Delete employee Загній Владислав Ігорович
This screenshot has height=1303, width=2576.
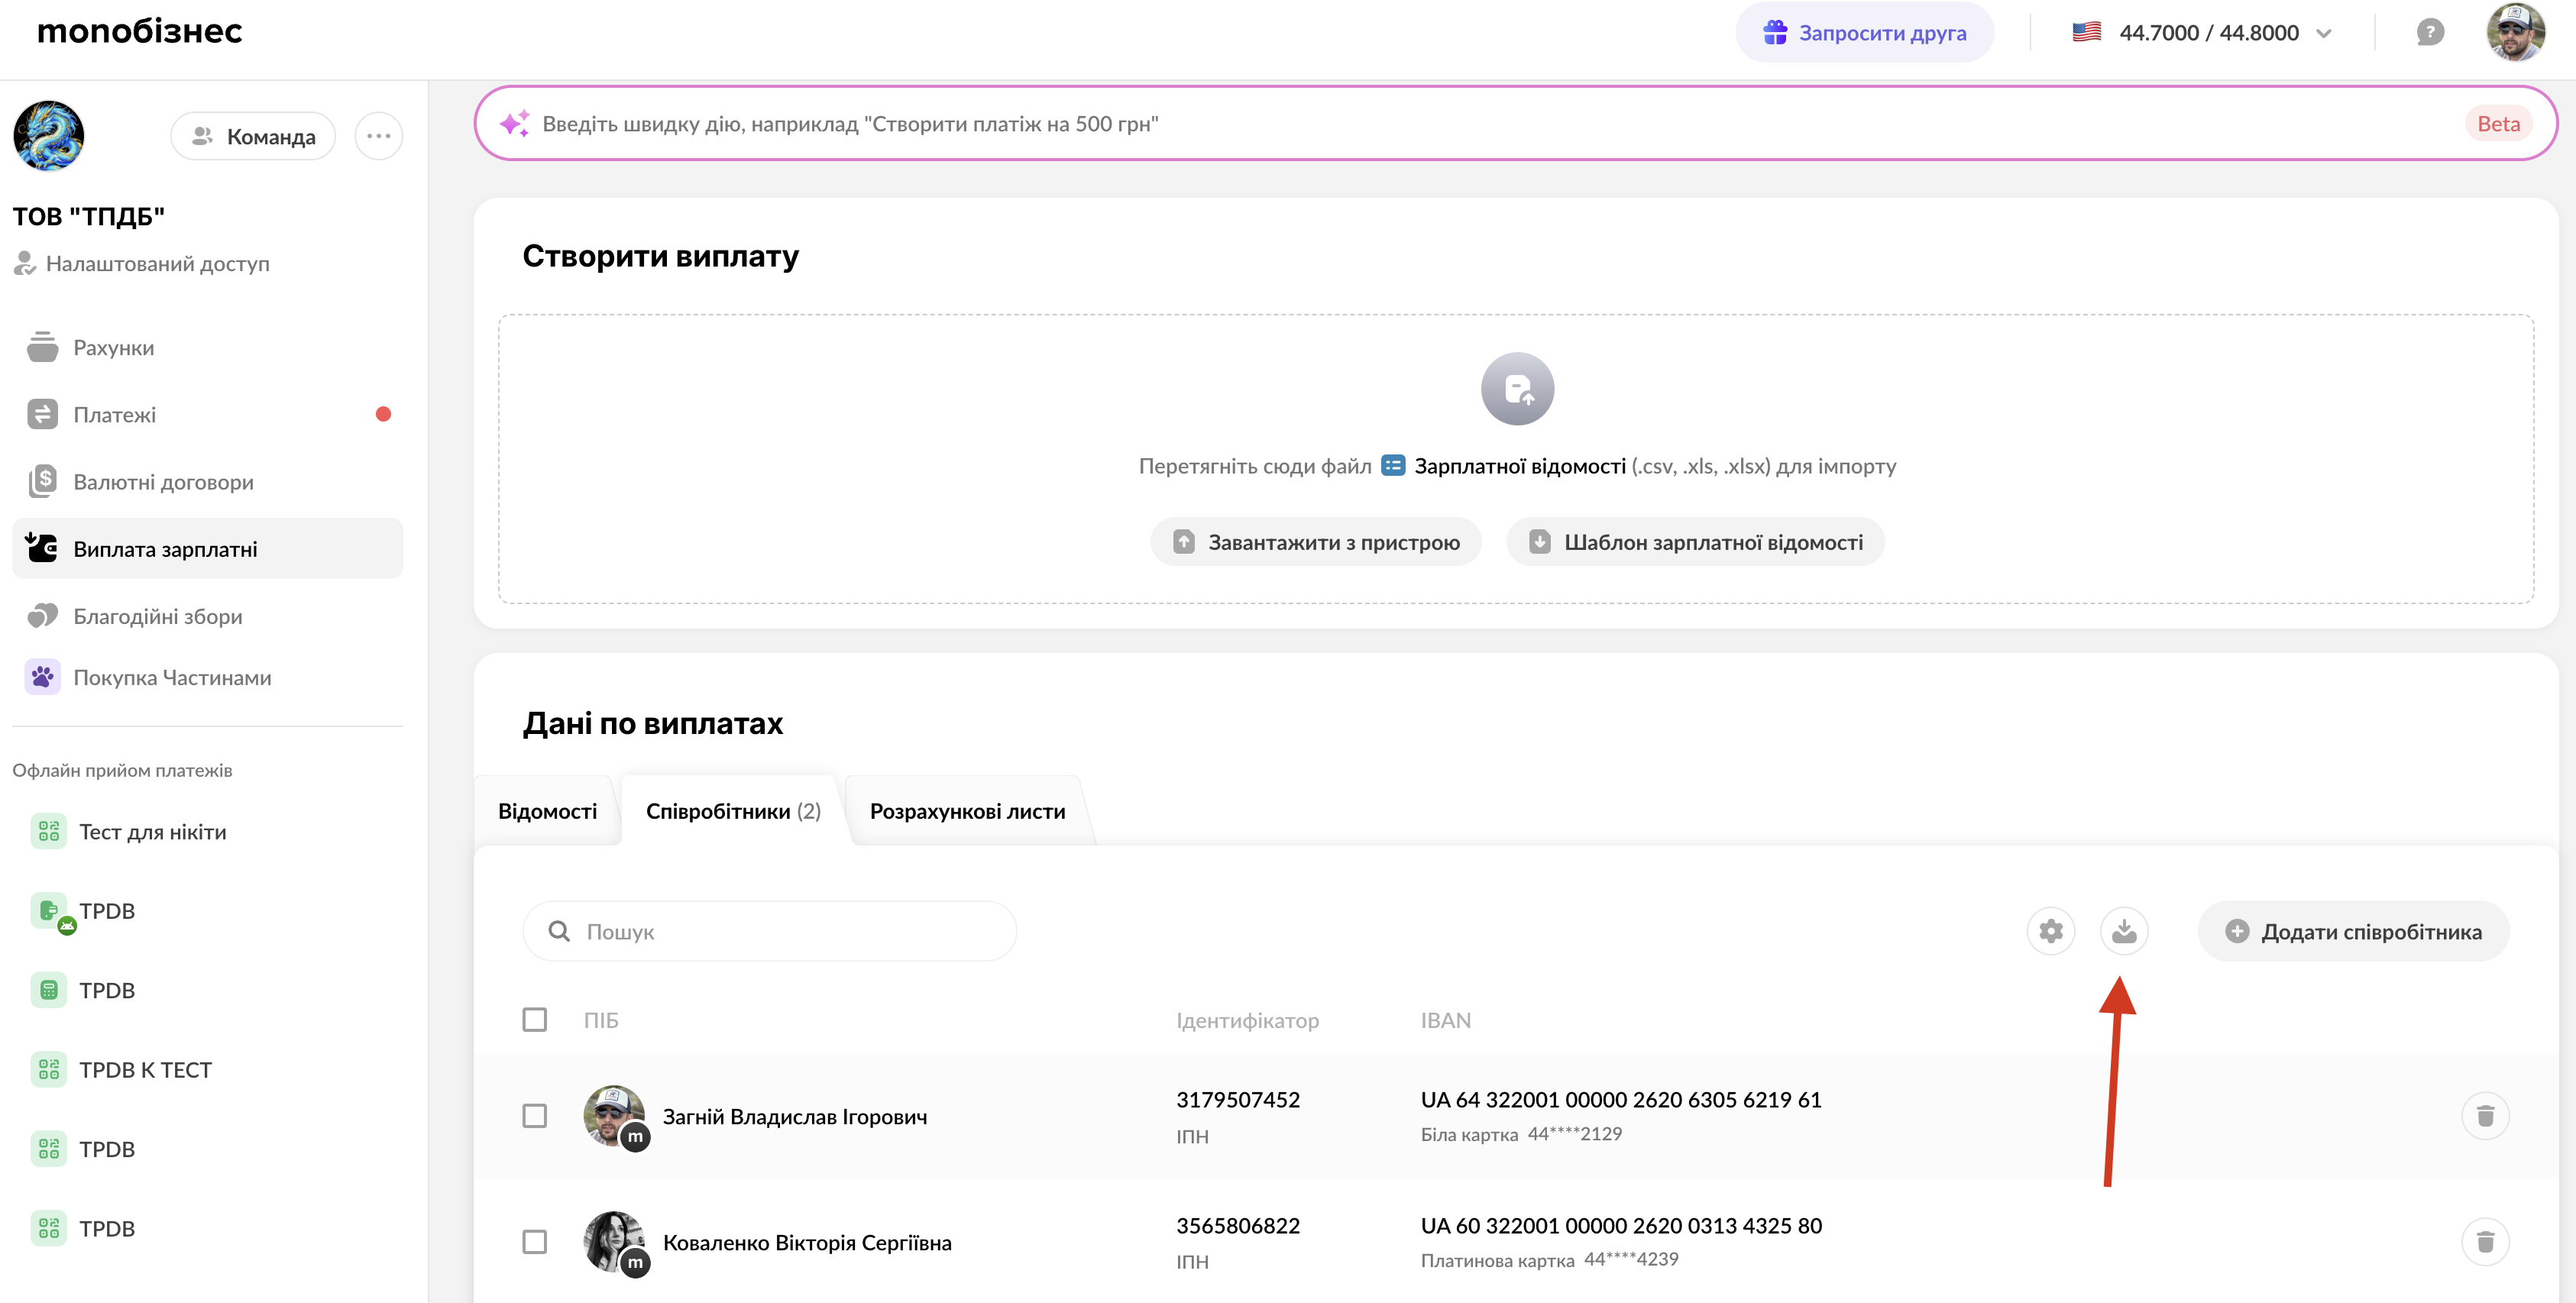(2485, 1115)
